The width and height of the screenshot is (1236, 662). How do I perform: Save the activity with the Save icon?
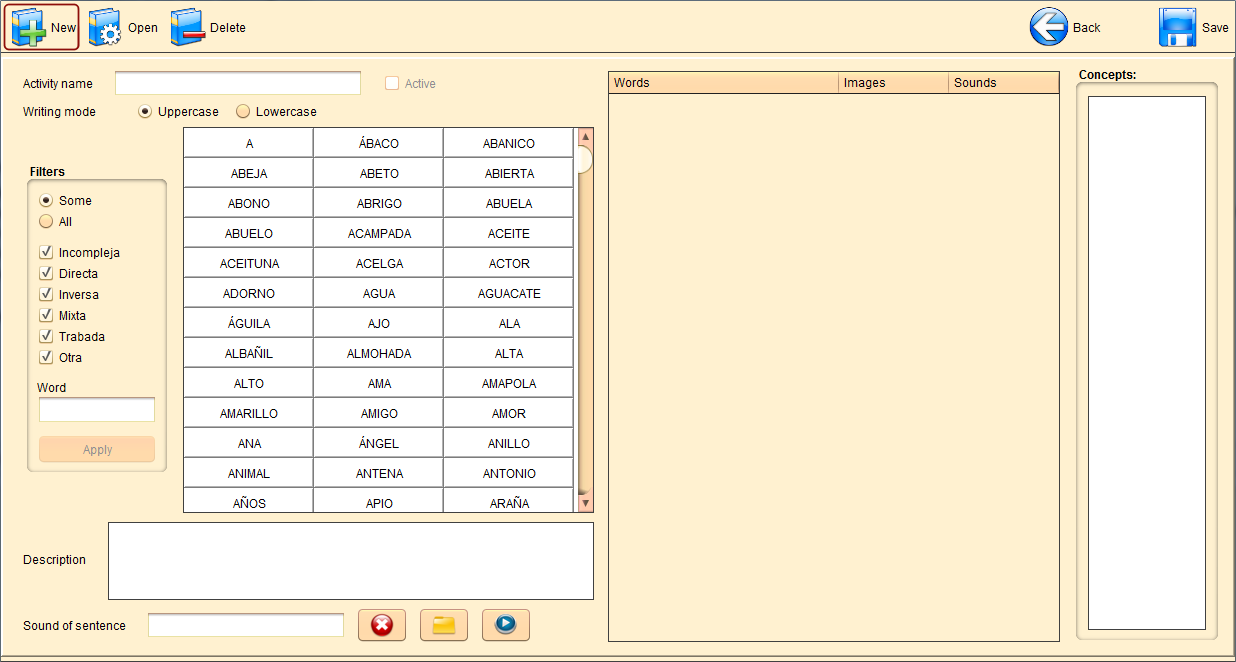[x=1178, y=28]
